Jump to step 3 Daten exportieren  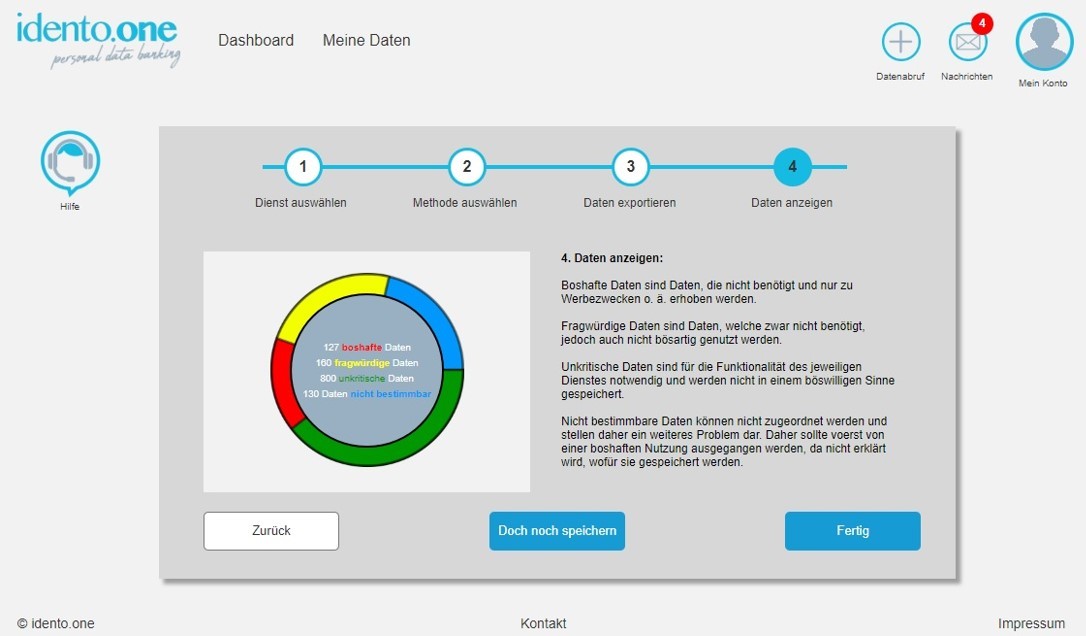tap(630, 167)
